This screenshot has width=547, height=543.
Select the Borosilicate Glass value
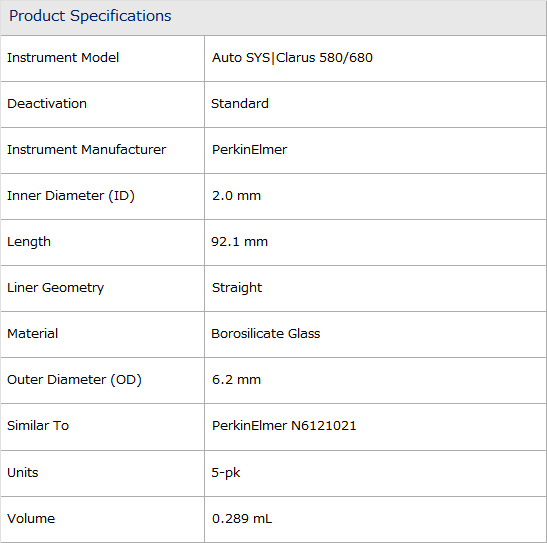coord(266,334)
